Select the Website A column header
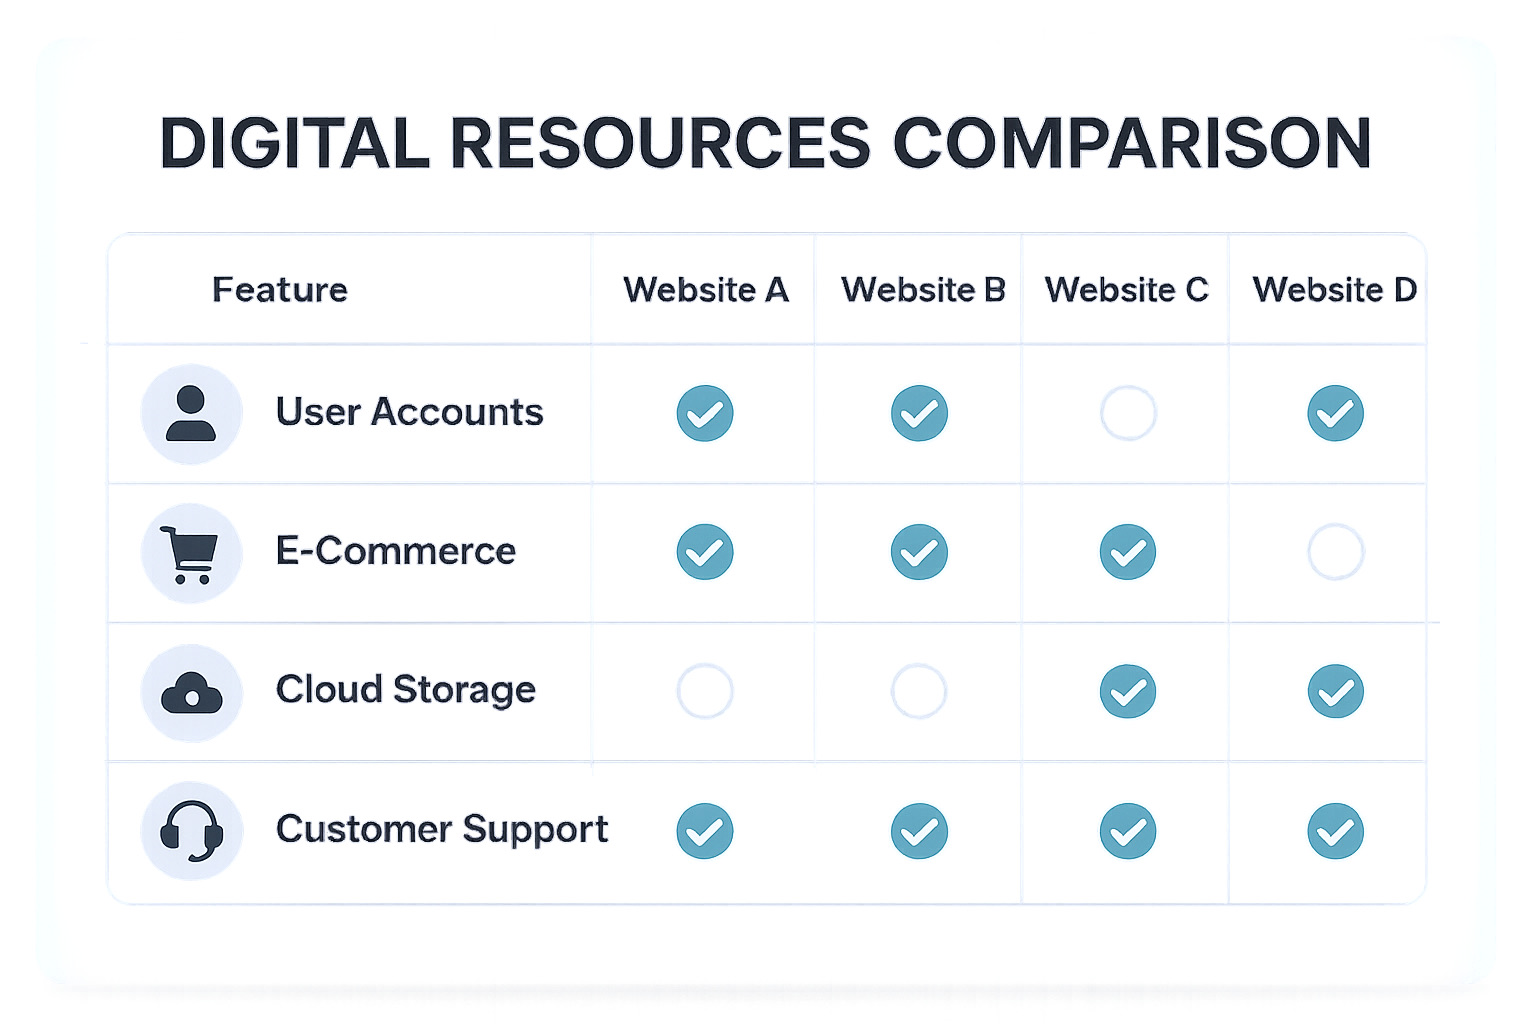The height and width of the screenshot is (1024, 1536). point(706,290)
